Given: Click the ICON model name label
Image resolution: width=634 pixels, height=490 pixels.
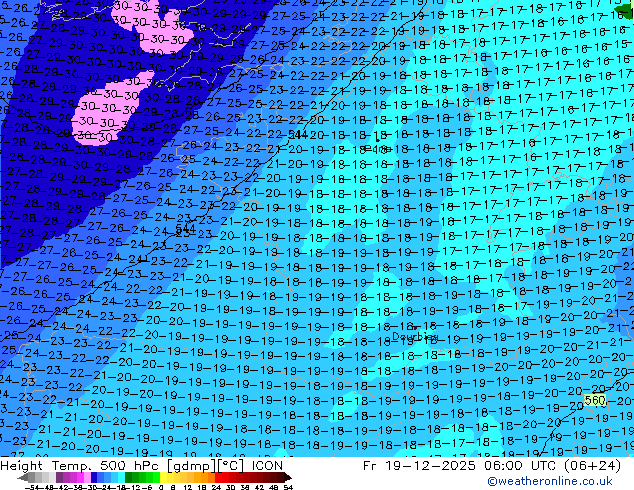Looking at the screenshot, I should [267, 466].
